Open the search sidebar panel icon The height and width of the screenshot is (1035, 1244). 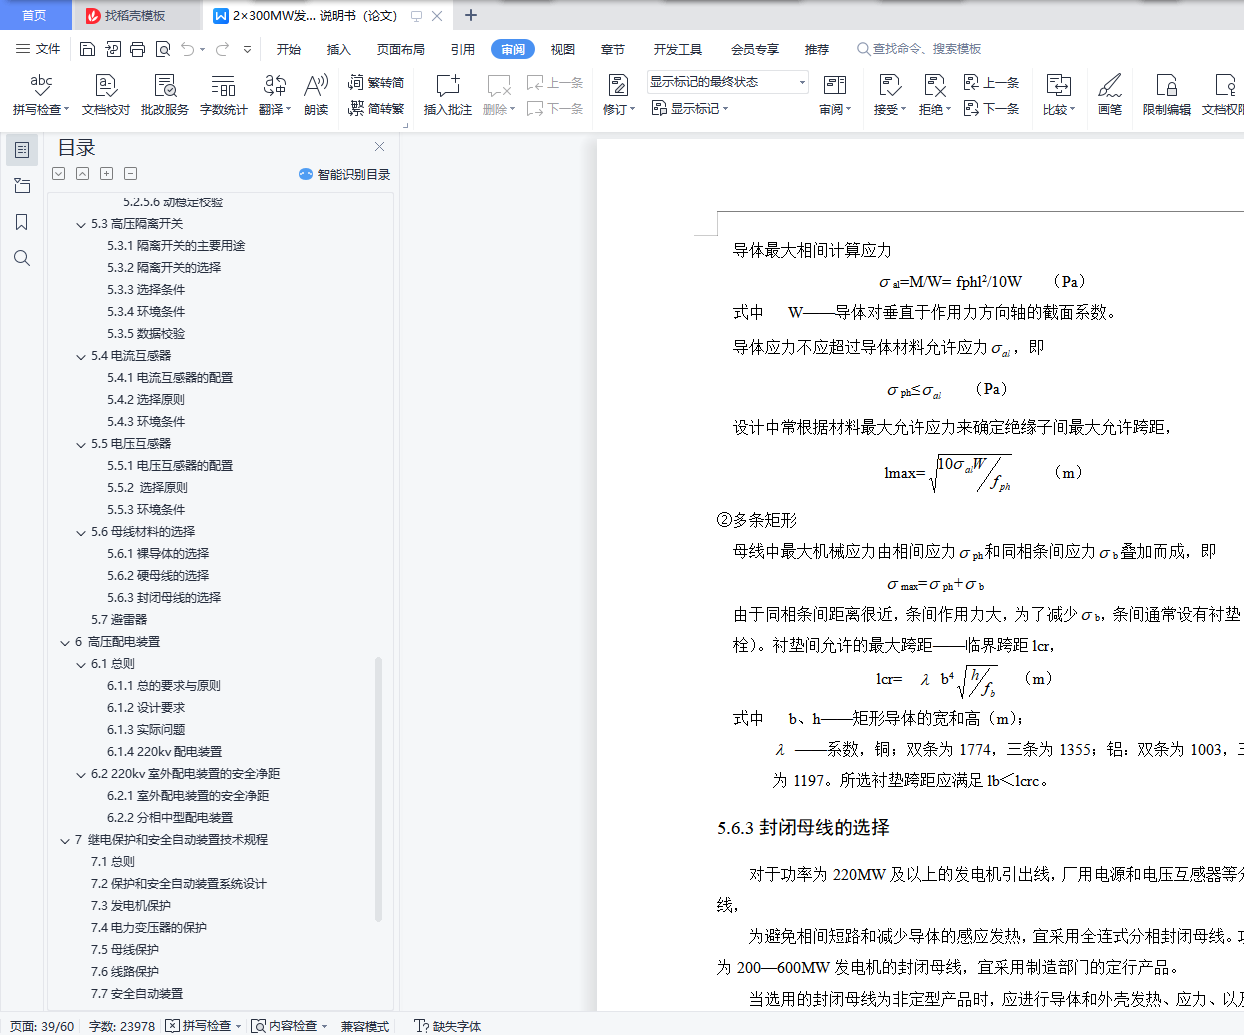coord(22,258)
